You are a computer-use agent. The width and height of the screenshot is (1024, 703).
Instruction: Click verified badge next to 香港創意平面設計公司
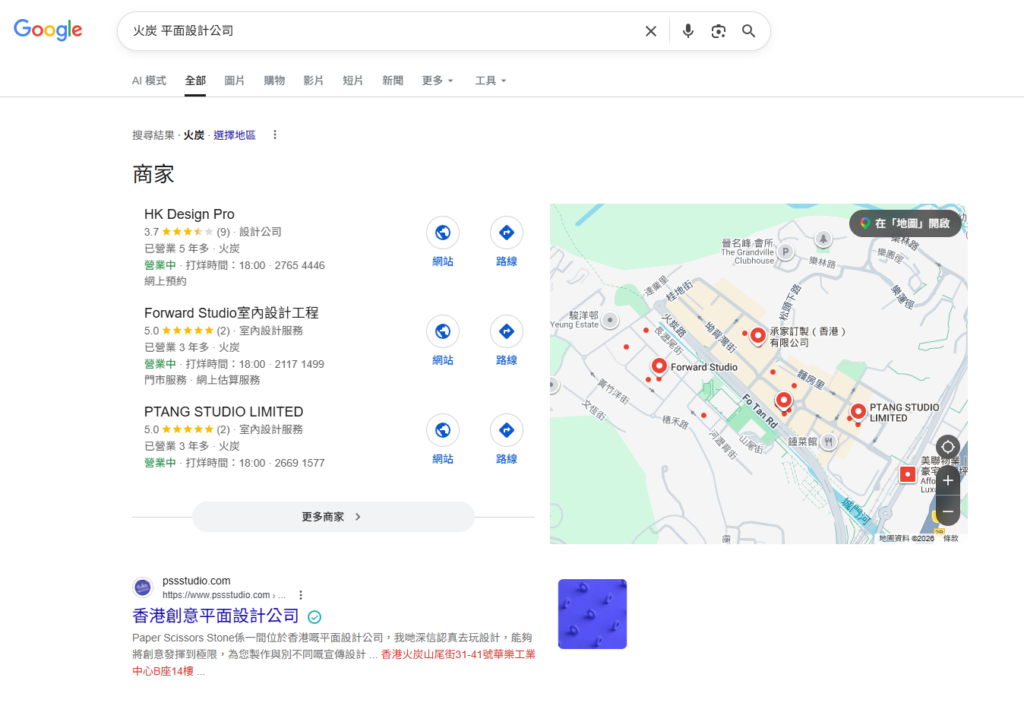pos(314,617)
